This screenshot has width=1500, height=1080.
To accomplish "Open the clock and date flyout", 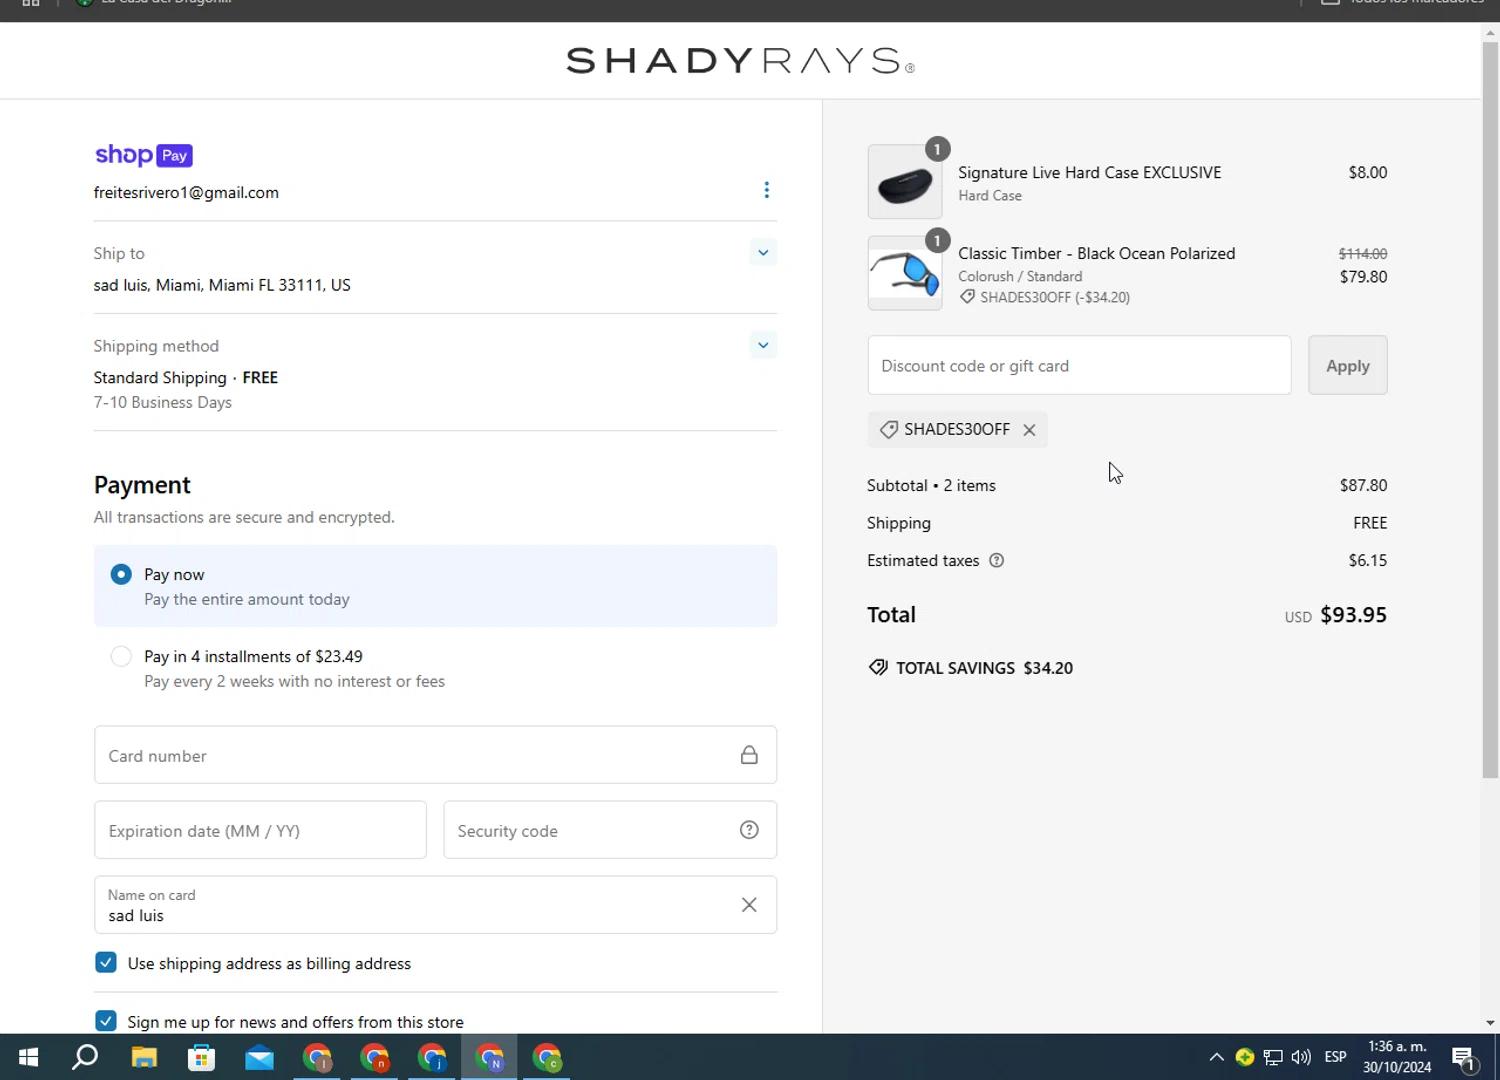I will (1397, 1057).
